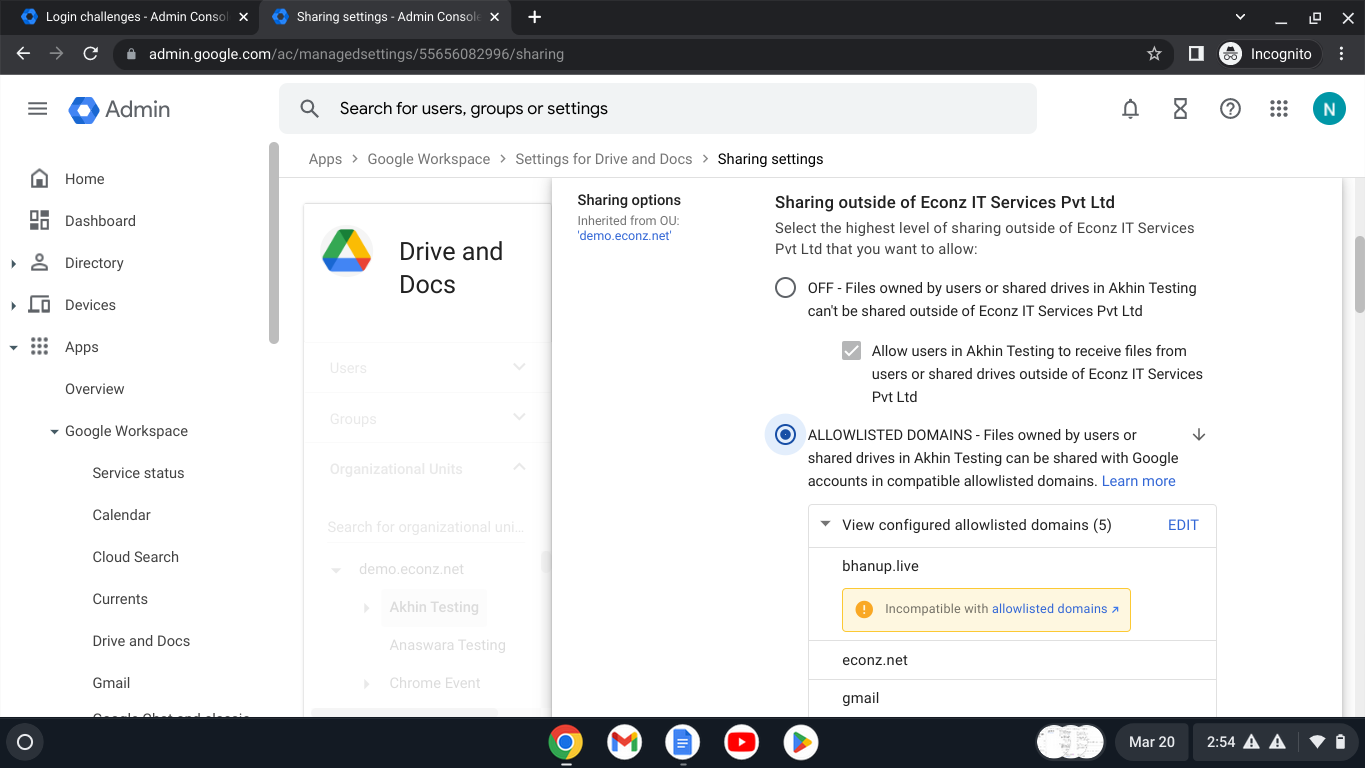
Task: Open a new browser tab
Action: 534,17
